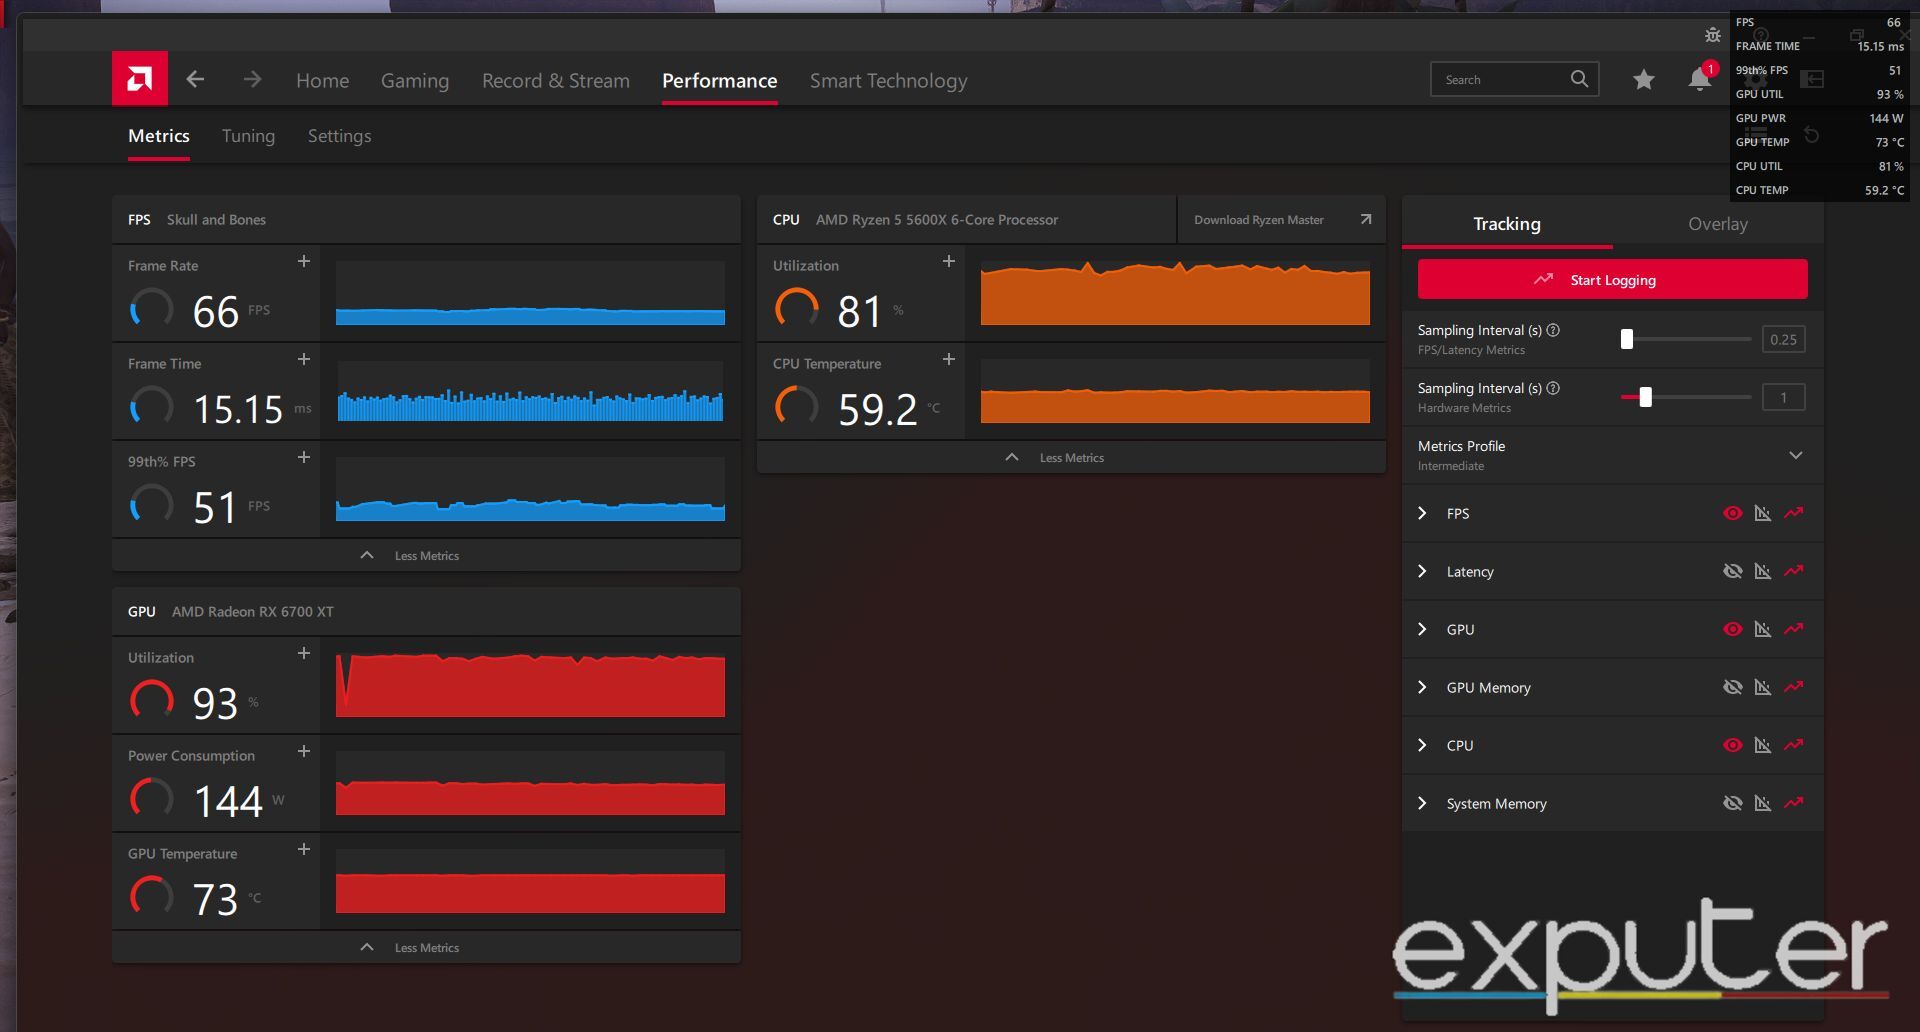Open the Smart Technology tab
This screenshot has width=1920, height=1032.
pyautogui.click(x=888, y=80)
